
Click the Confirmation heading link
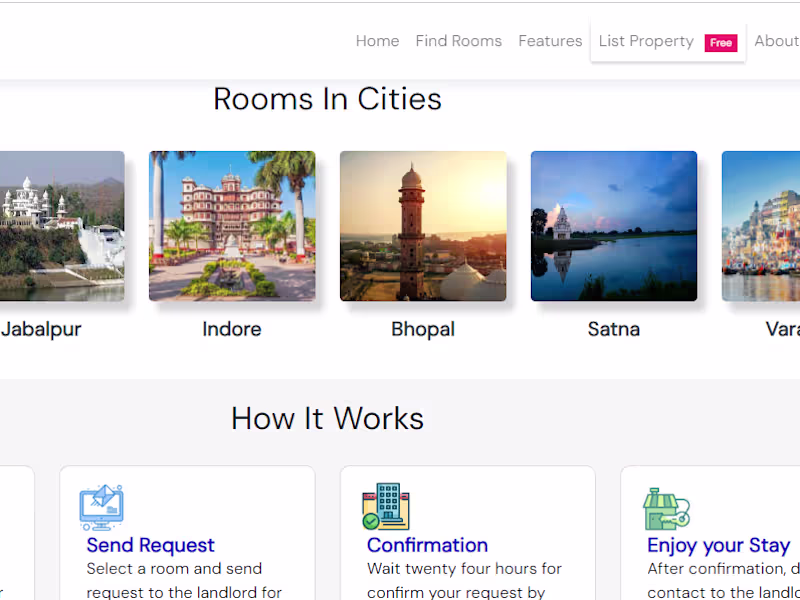[x=427, y=545]
